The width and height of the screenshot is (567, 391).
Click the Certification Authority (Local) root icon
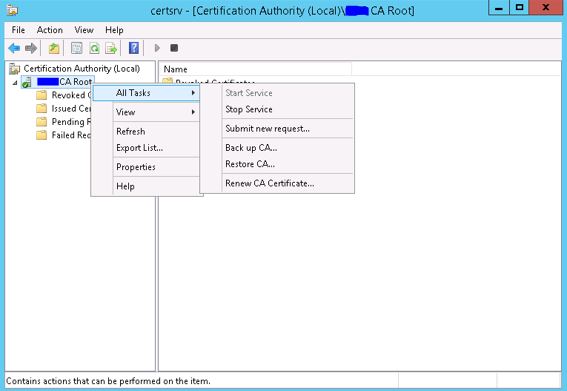(14, 69)
